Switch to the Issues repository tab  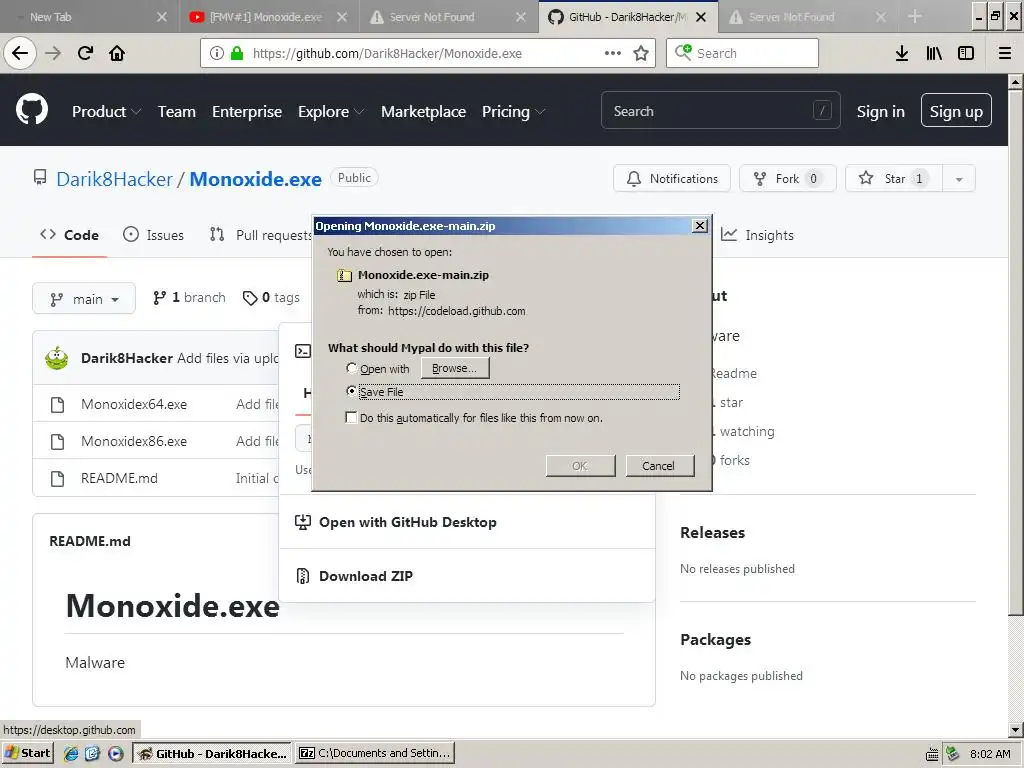[x=153, y=235]
